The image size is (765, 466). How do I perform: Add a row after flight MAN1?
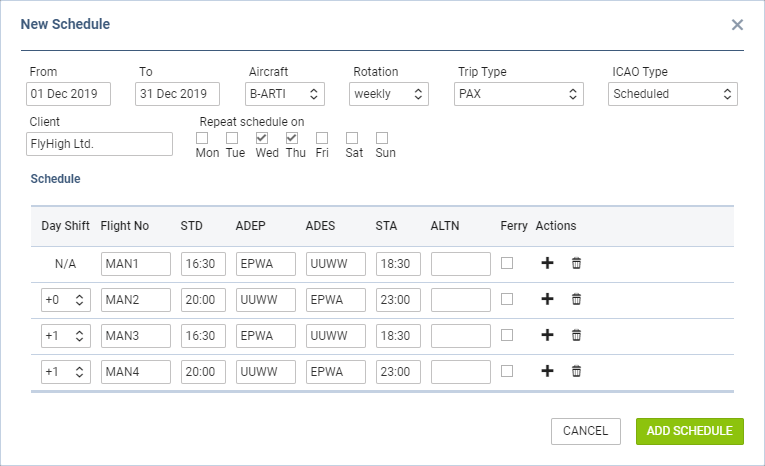coord(547,263)
